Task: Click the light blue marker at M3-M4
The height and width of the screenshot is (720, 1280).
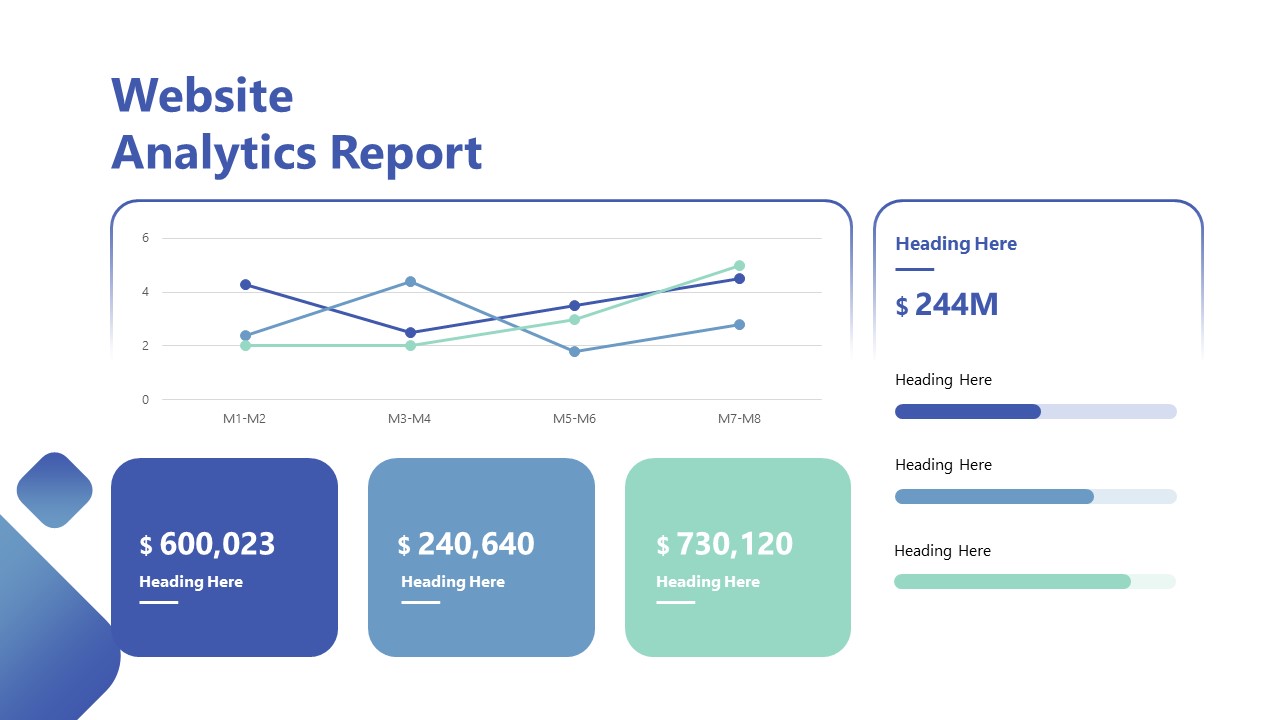Action: 409,281
